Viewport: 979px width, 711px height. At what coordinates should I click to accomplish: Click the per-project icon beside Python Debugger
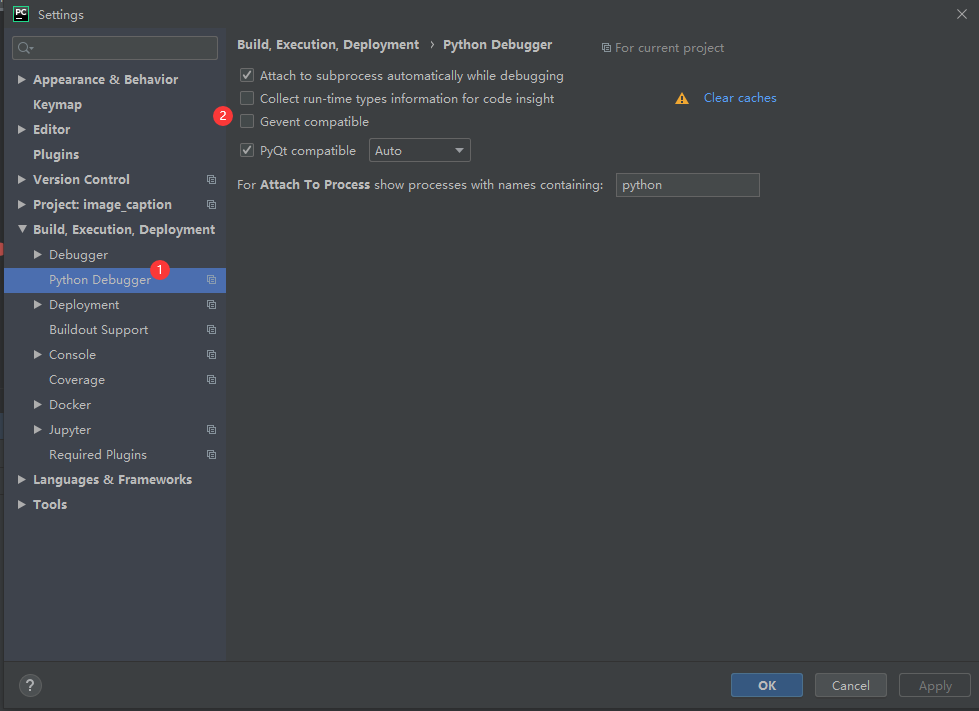(211, 280)
